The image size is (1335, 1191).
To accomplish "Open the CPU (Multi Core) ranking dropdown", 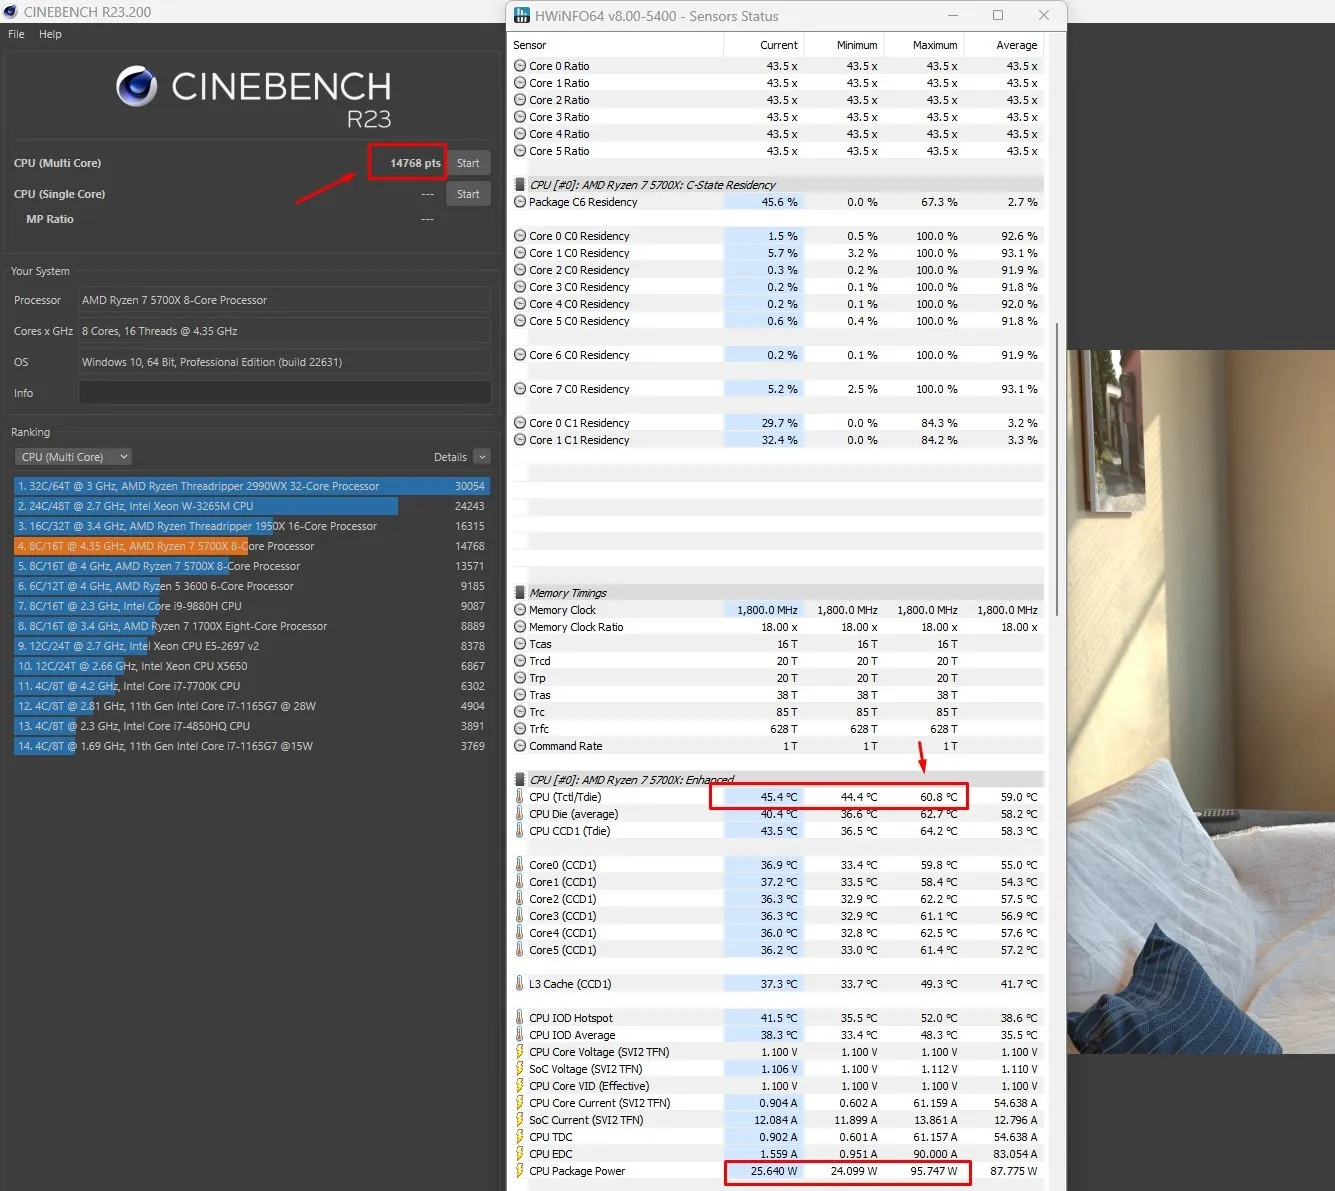I will (73, 457).
